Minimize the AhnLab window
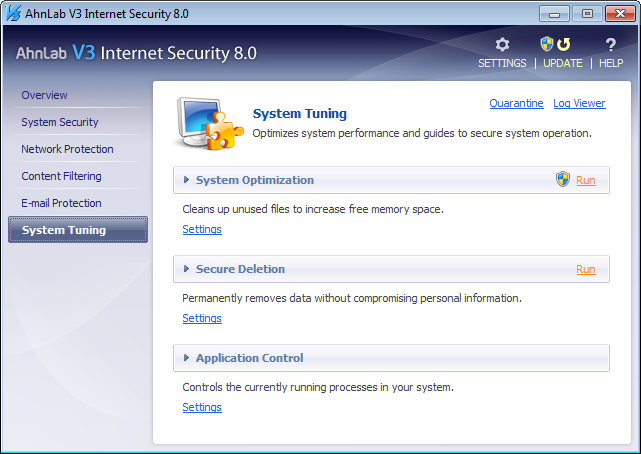The image size is (641, 454). pyautogui.click(x=554, y=14)
